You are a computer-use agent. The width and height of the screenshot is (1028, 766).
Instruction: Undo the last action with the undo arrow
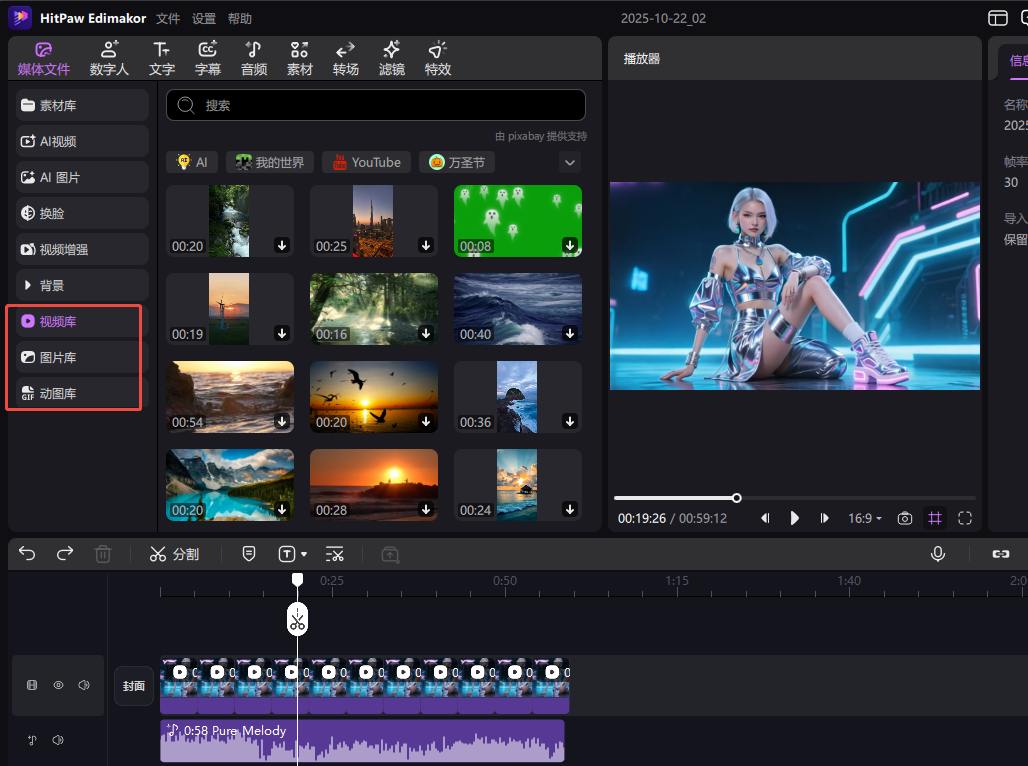28,554
